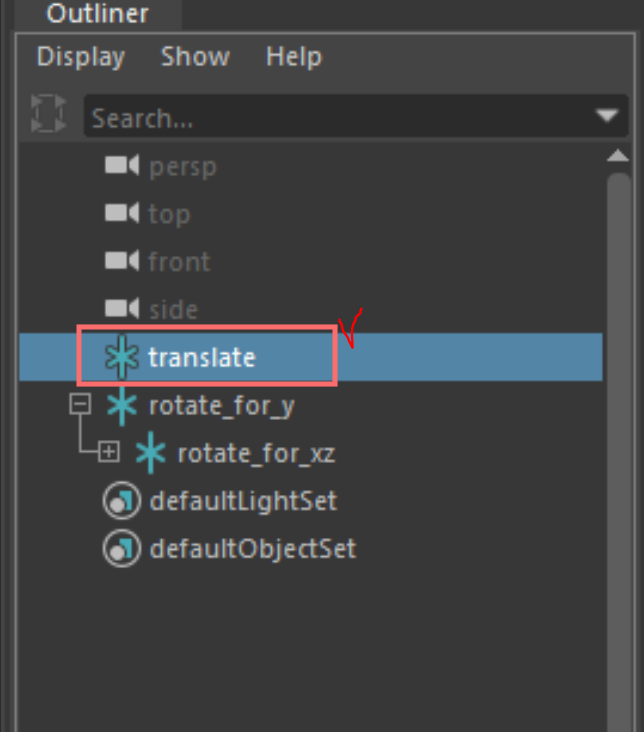The image size is (644, 732).
Task: Open the Show menu
Action: click(195, 57)
